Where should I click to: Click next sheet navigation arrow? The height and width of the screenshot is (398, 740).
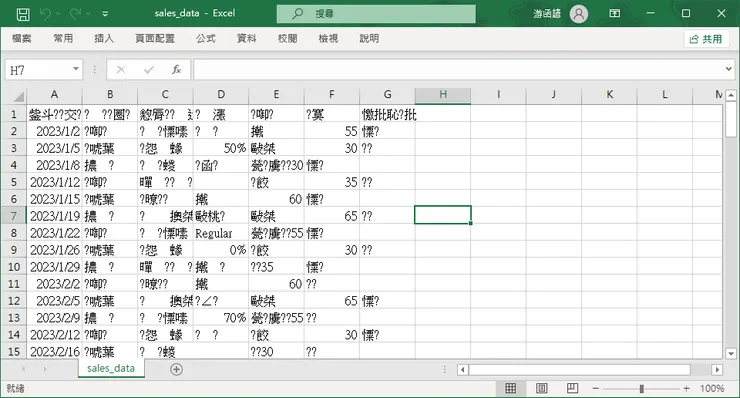45,369
